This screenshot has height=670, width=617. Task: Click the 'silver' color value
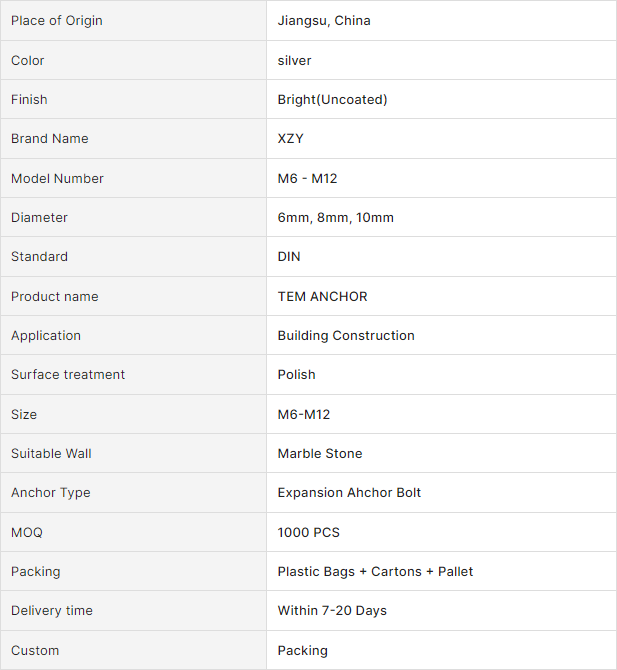pyautogui.click(x=295, y=60)
